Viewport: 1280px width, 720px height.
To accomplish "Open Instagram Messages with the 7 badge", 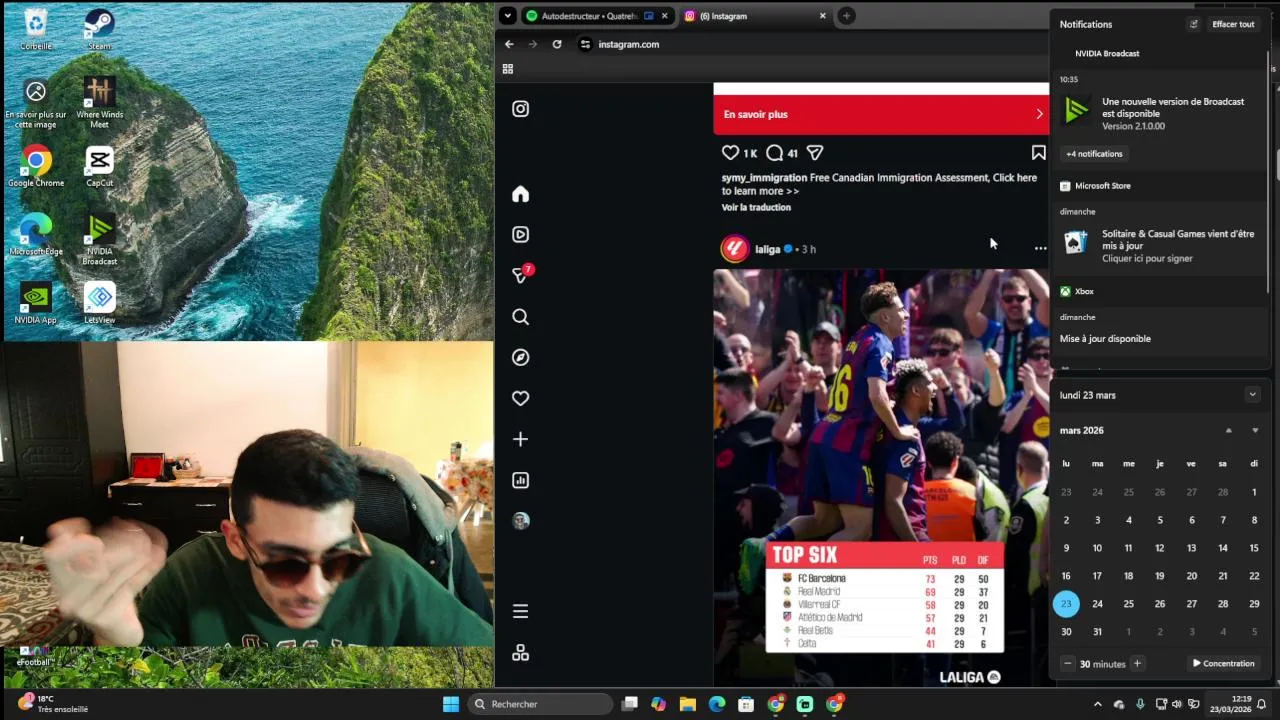I will tap(520, 275).
